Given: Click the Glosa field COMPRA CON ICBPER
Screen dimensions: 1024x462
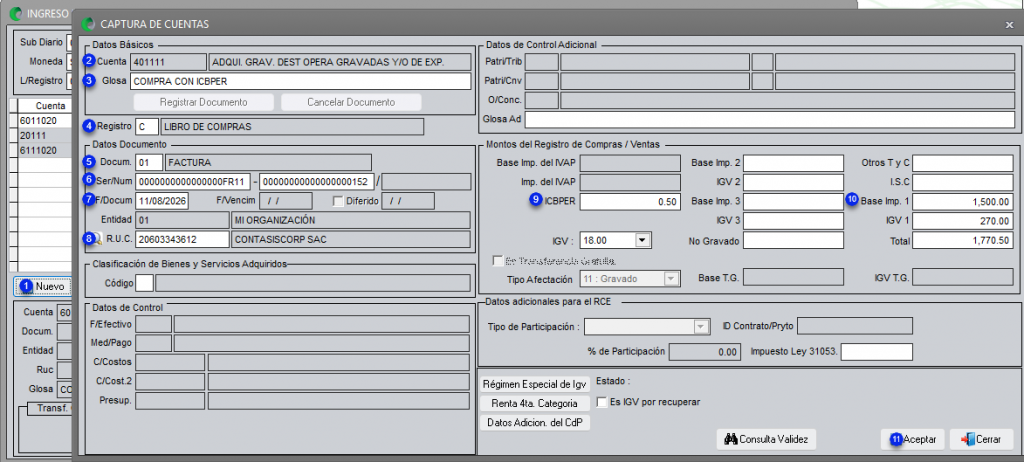Looking at the screenshot, I should (x=300, y=82).
